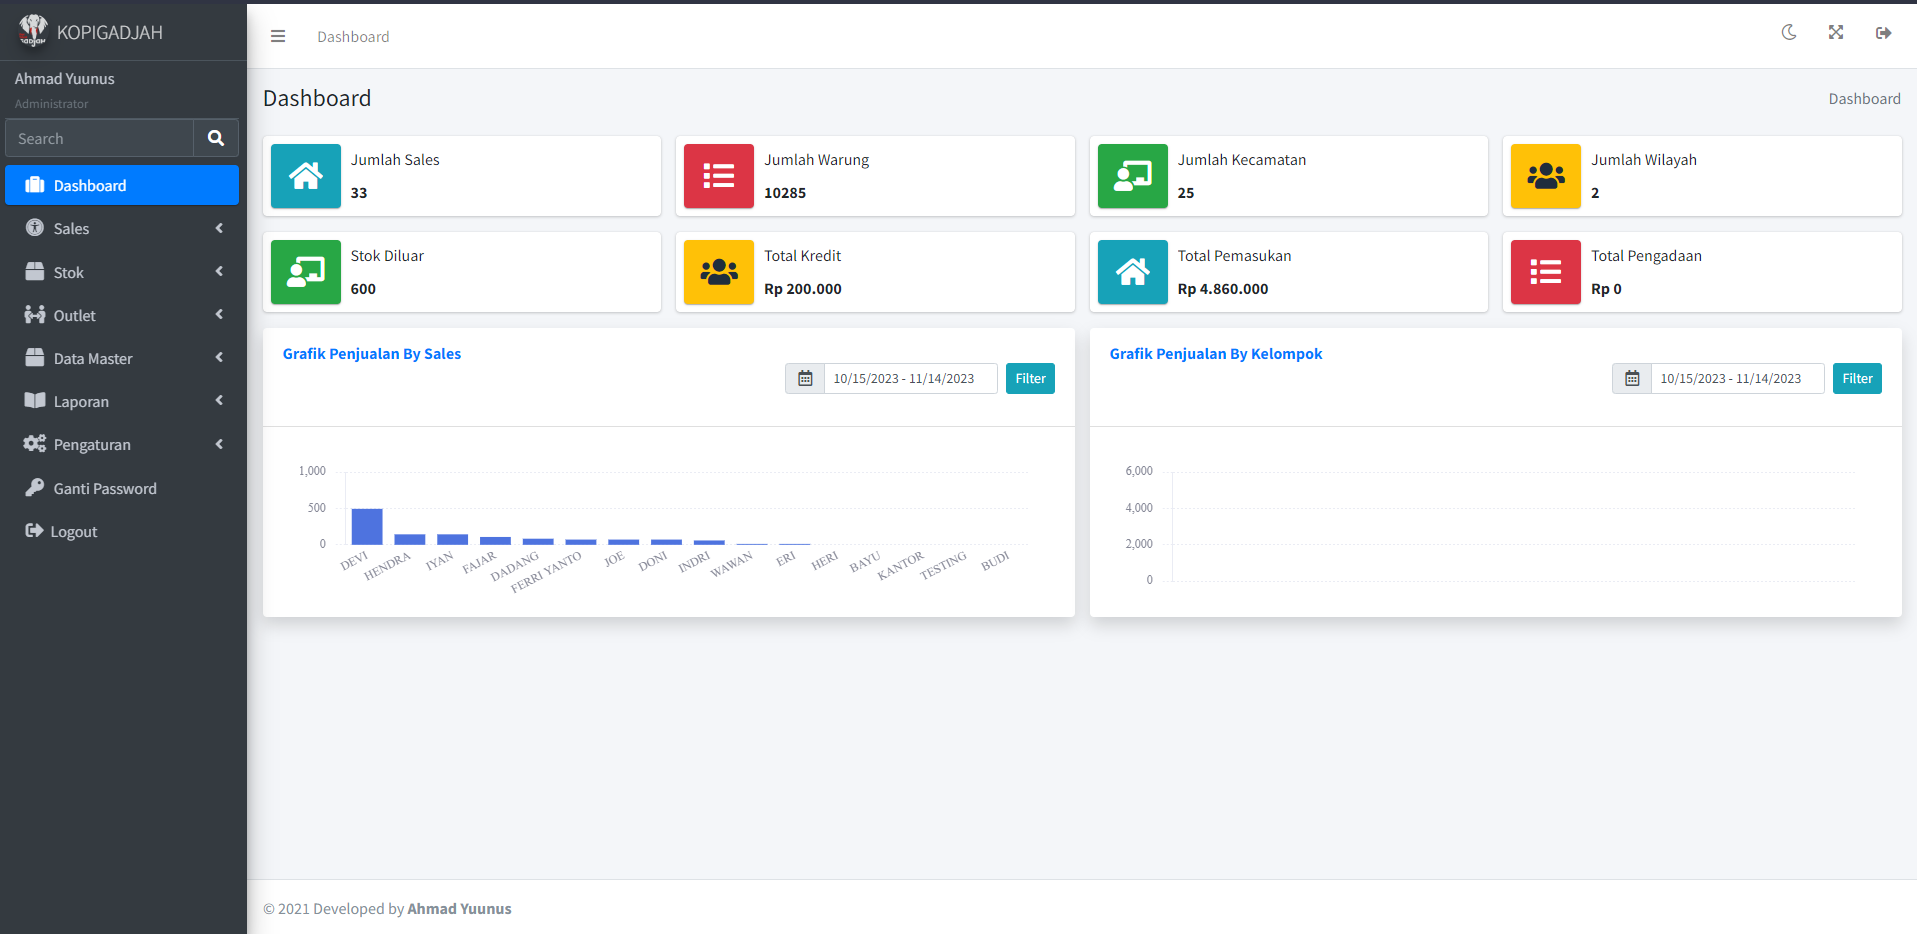Toggle fullscreen with the expand icon
This screenshot has height=934, width=1917.
point(1836,33)
